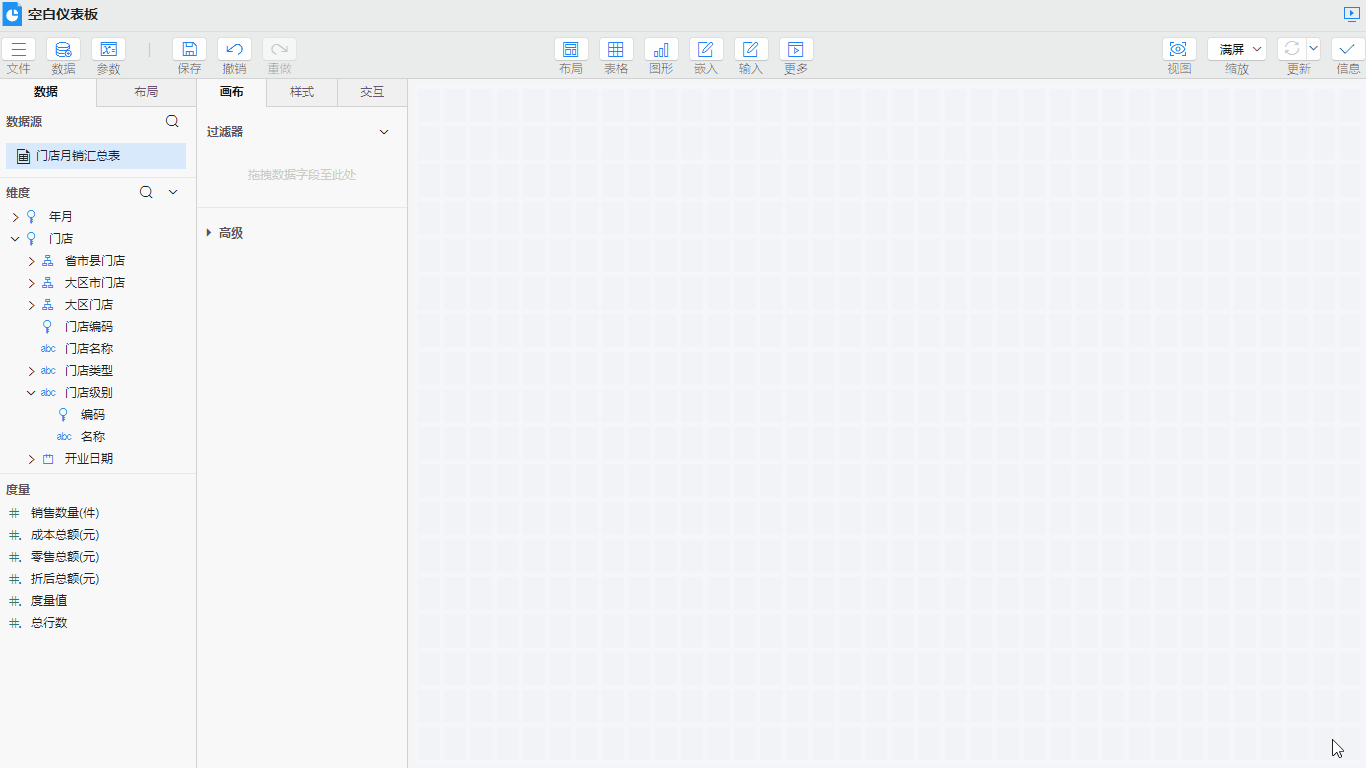The image size is (1366, 768).
Task: Click the 信息 checkmark icon
Action: click(1348, 49)
